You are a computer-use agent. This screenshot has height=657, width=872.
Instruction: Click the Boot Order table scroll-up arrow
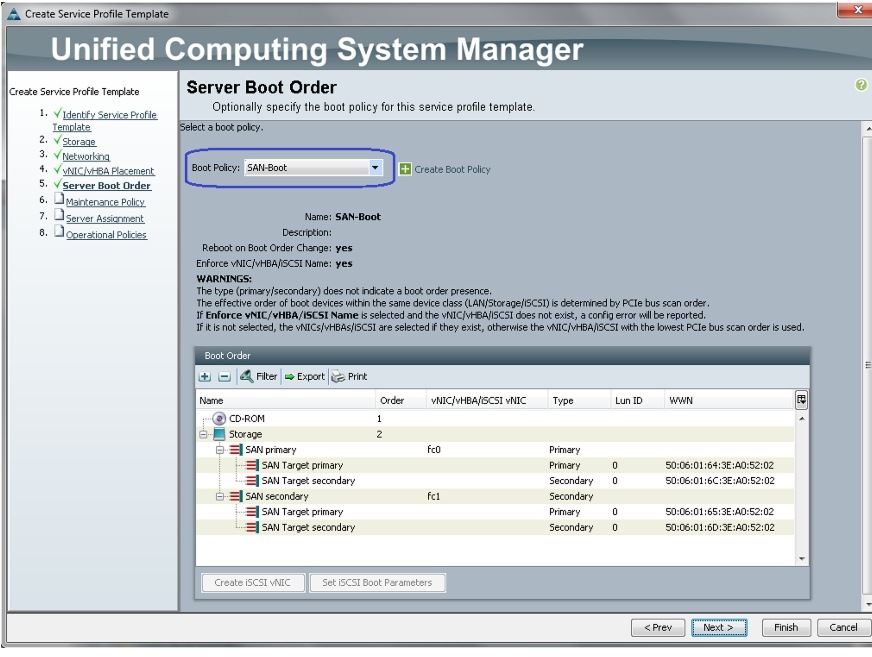[801, 418]
